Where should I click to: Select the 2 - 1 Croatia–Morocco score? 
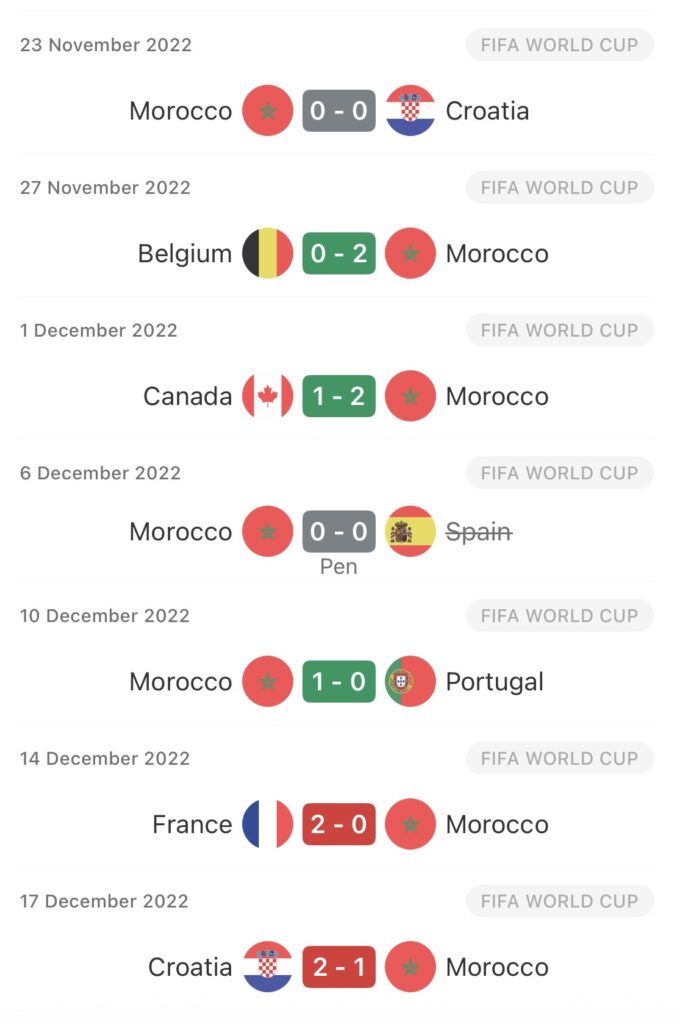tap(339, 968)
